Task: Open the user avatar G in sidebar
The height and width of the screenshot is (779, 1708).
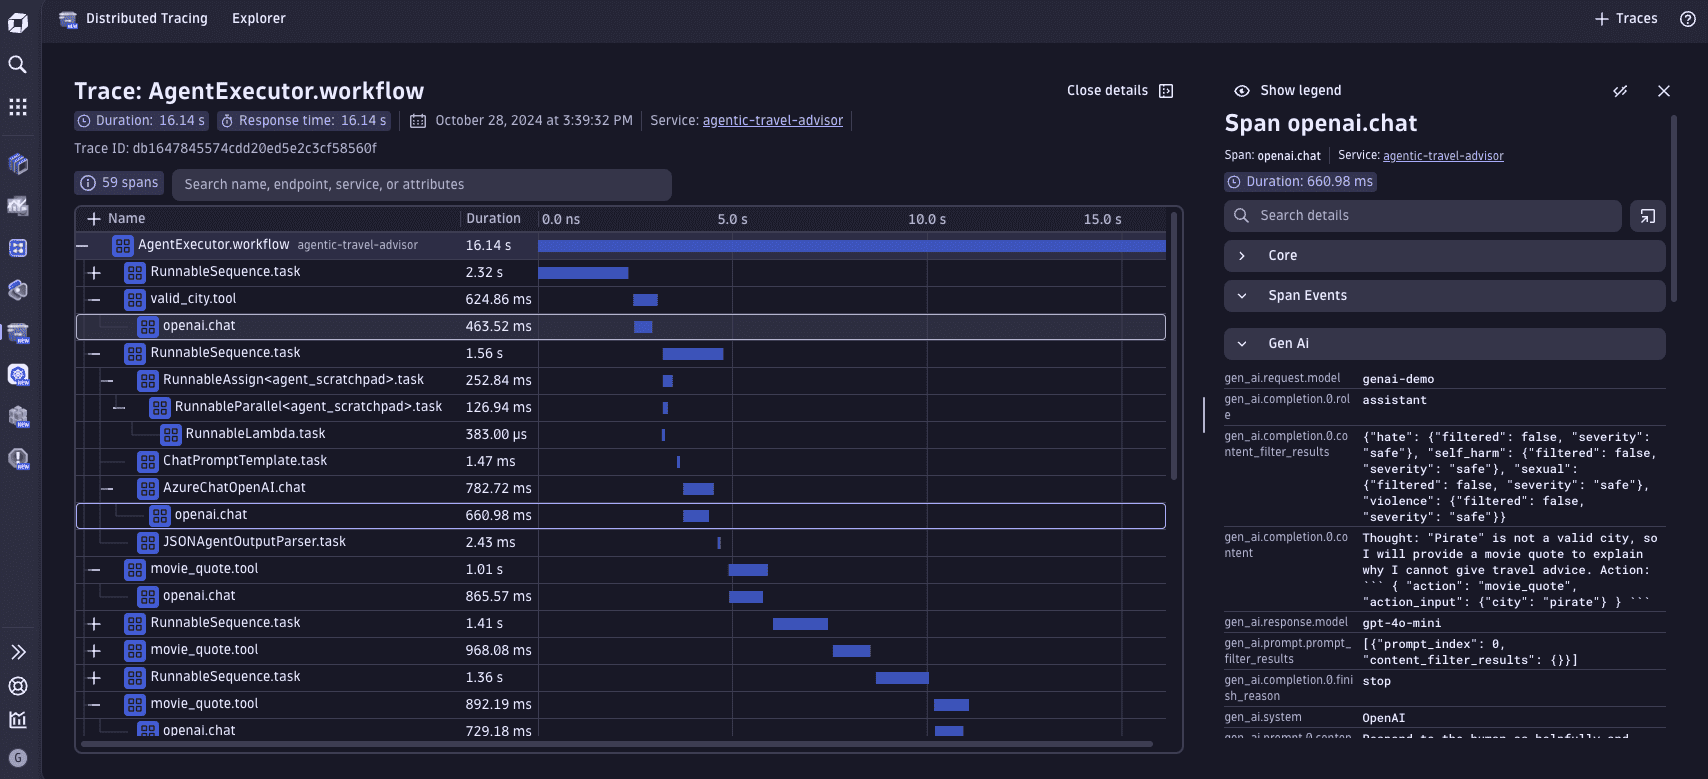Action: pos(17,758)
